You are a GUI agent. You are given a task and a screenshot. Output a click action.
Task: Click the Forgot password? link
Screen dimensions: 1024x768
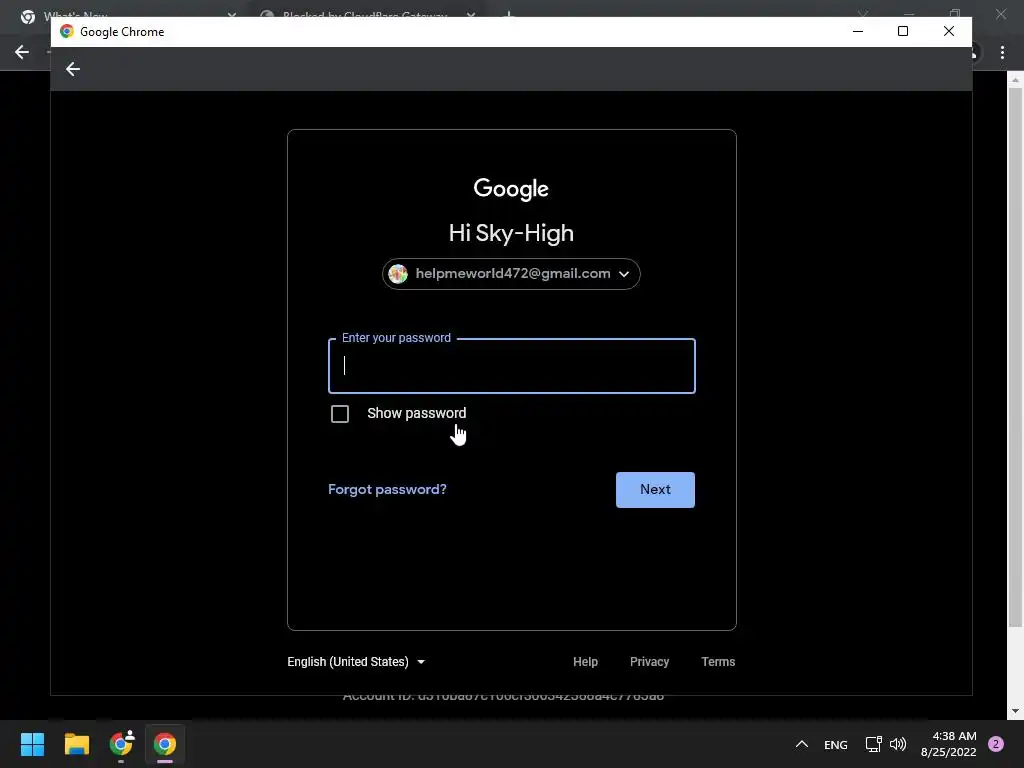click(x=387, y=490)
